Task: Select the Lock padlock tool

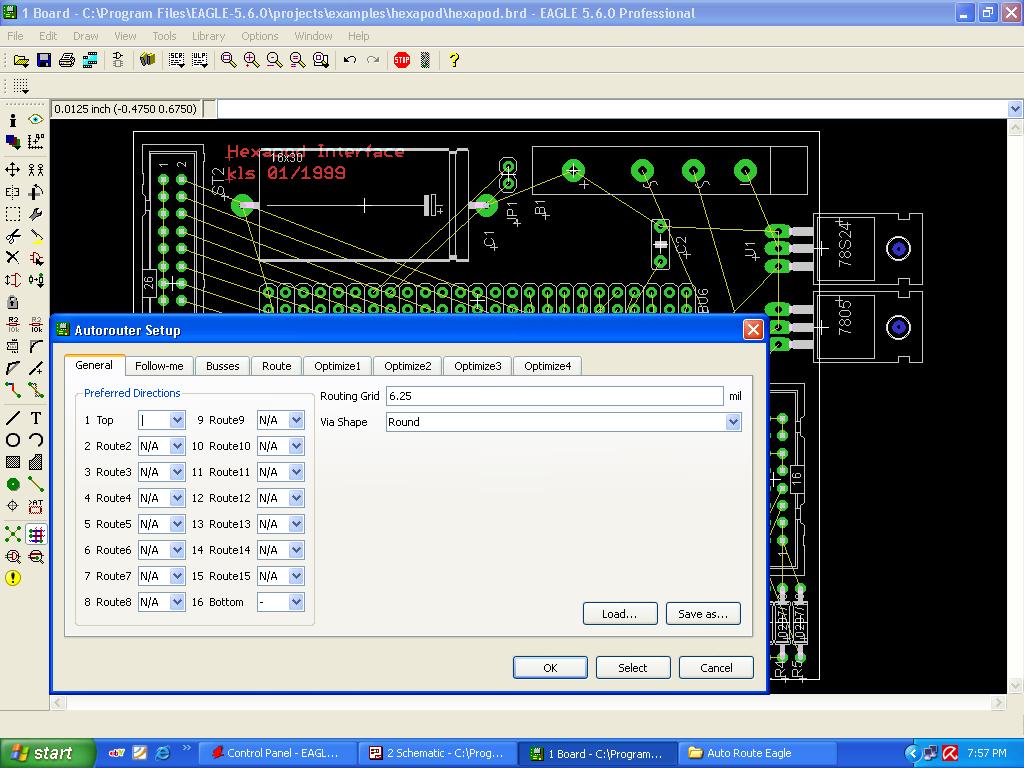Action: tap(12, 302)
